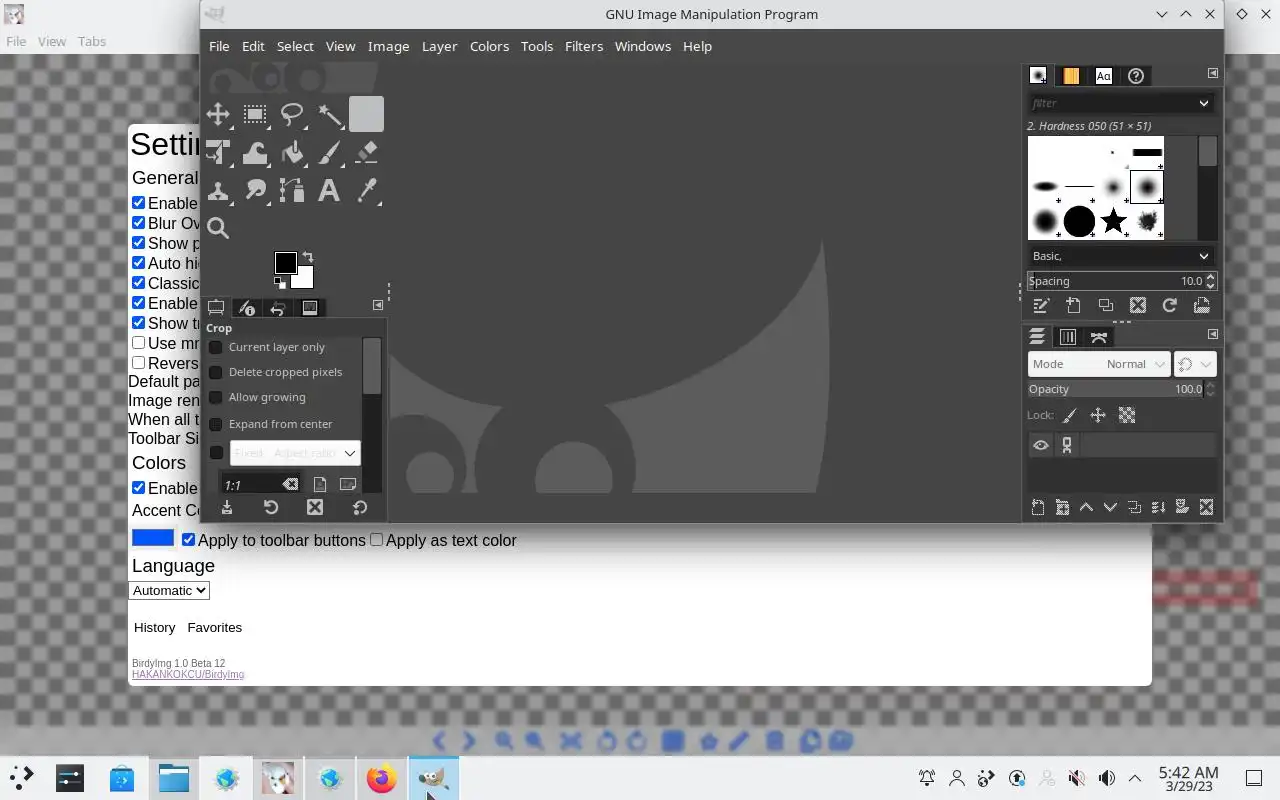The height and width of the screenshot is (800, 1280).
Task: Delete layer icon in Layers panel
Action: click(x=1206, y=507)
